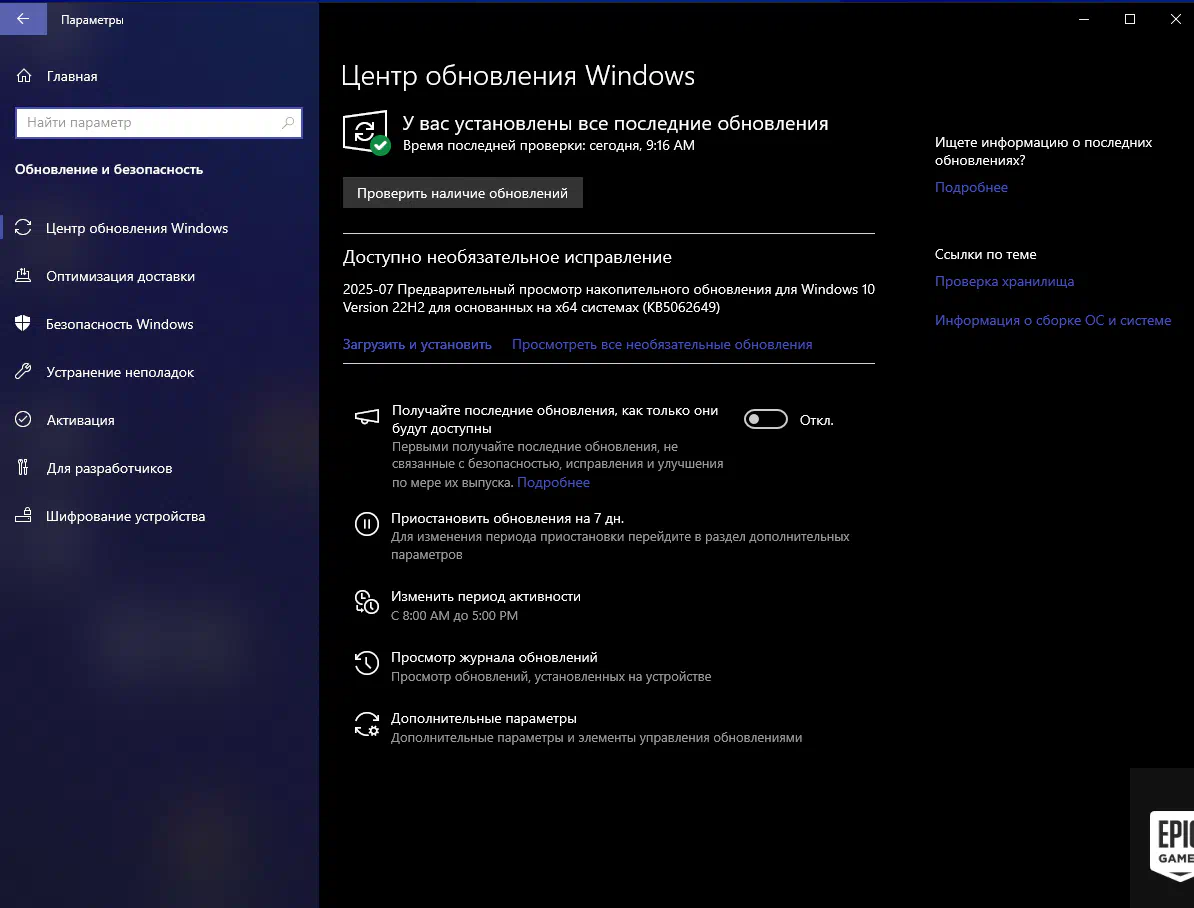Toggle the switch for getting latest updates early
The width and height of the screenshot is (1194, 908).
pyautogui.click(x=765, y=419)
